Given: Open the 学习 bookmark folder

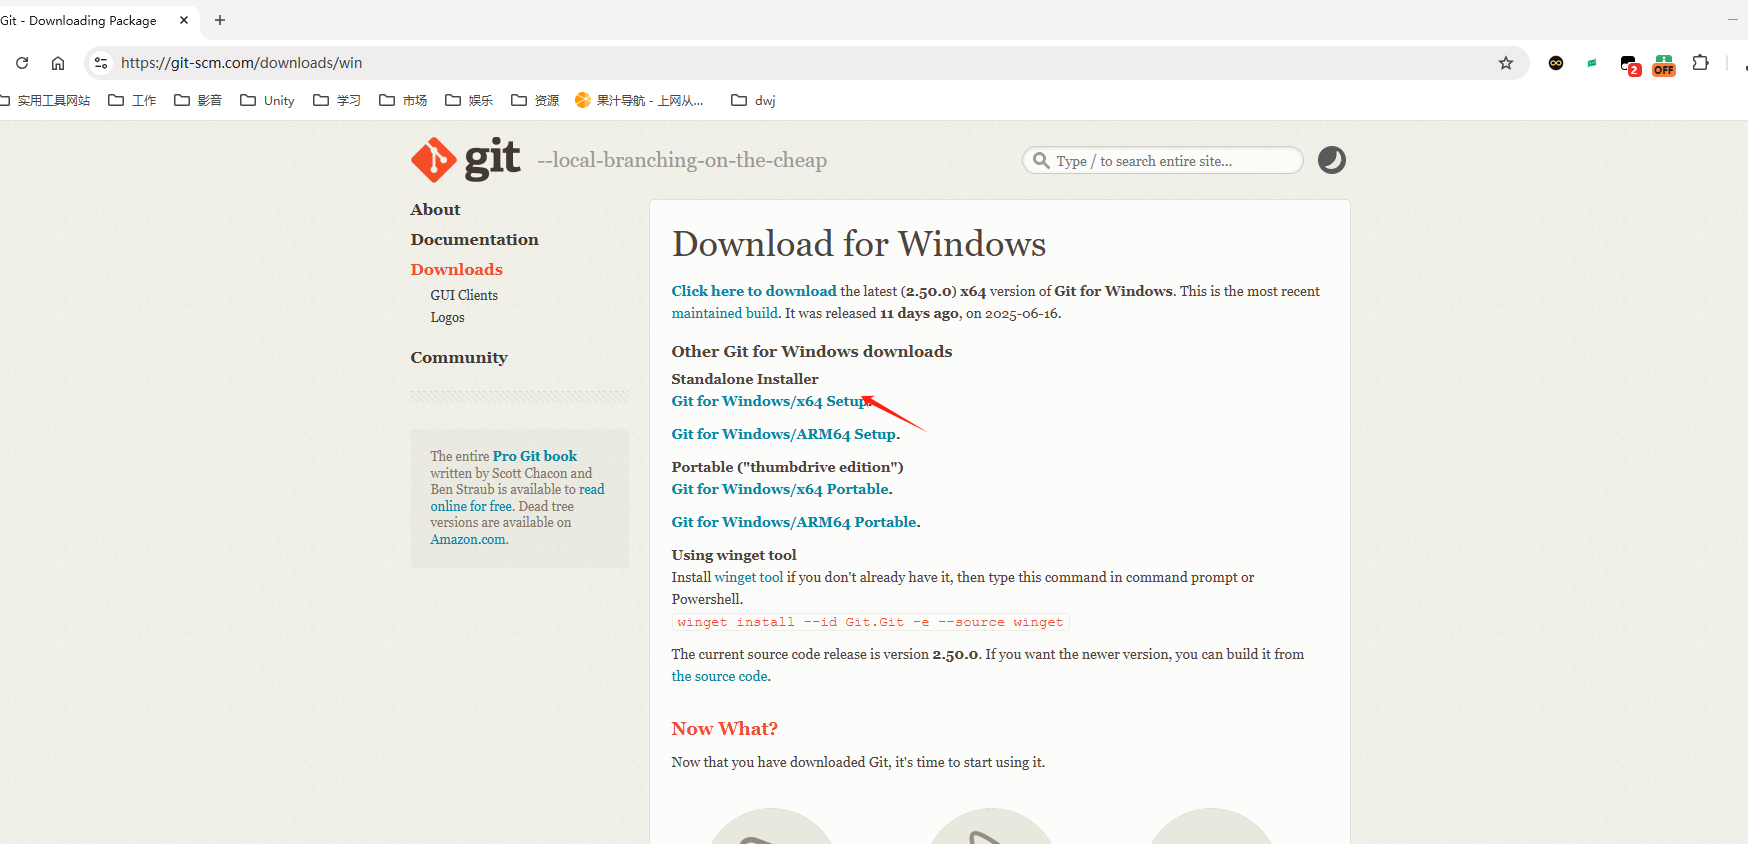Looking at the screenshot, I should [337, 100].
